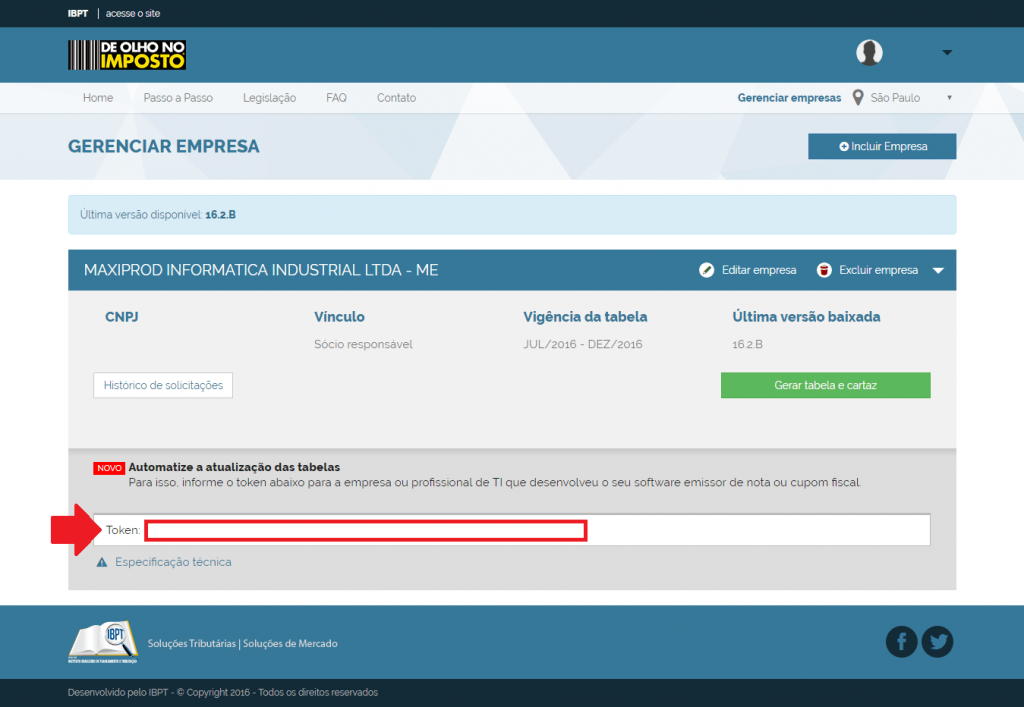Open the Twitter page icon in footer
Image resolution: width=1024 pixels, height=707 pixels.
coord(937,642)
